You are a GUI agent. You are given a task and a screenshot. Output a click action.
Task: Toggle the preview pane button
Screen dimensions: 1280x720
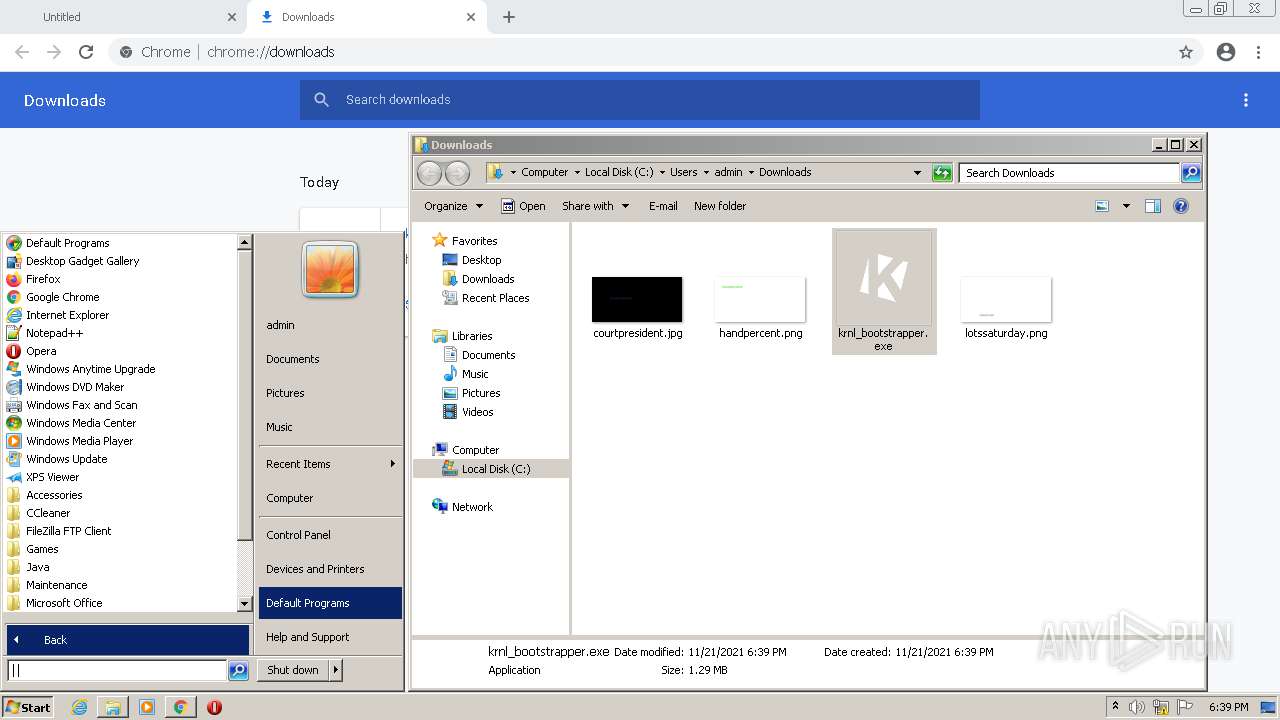1153,206
